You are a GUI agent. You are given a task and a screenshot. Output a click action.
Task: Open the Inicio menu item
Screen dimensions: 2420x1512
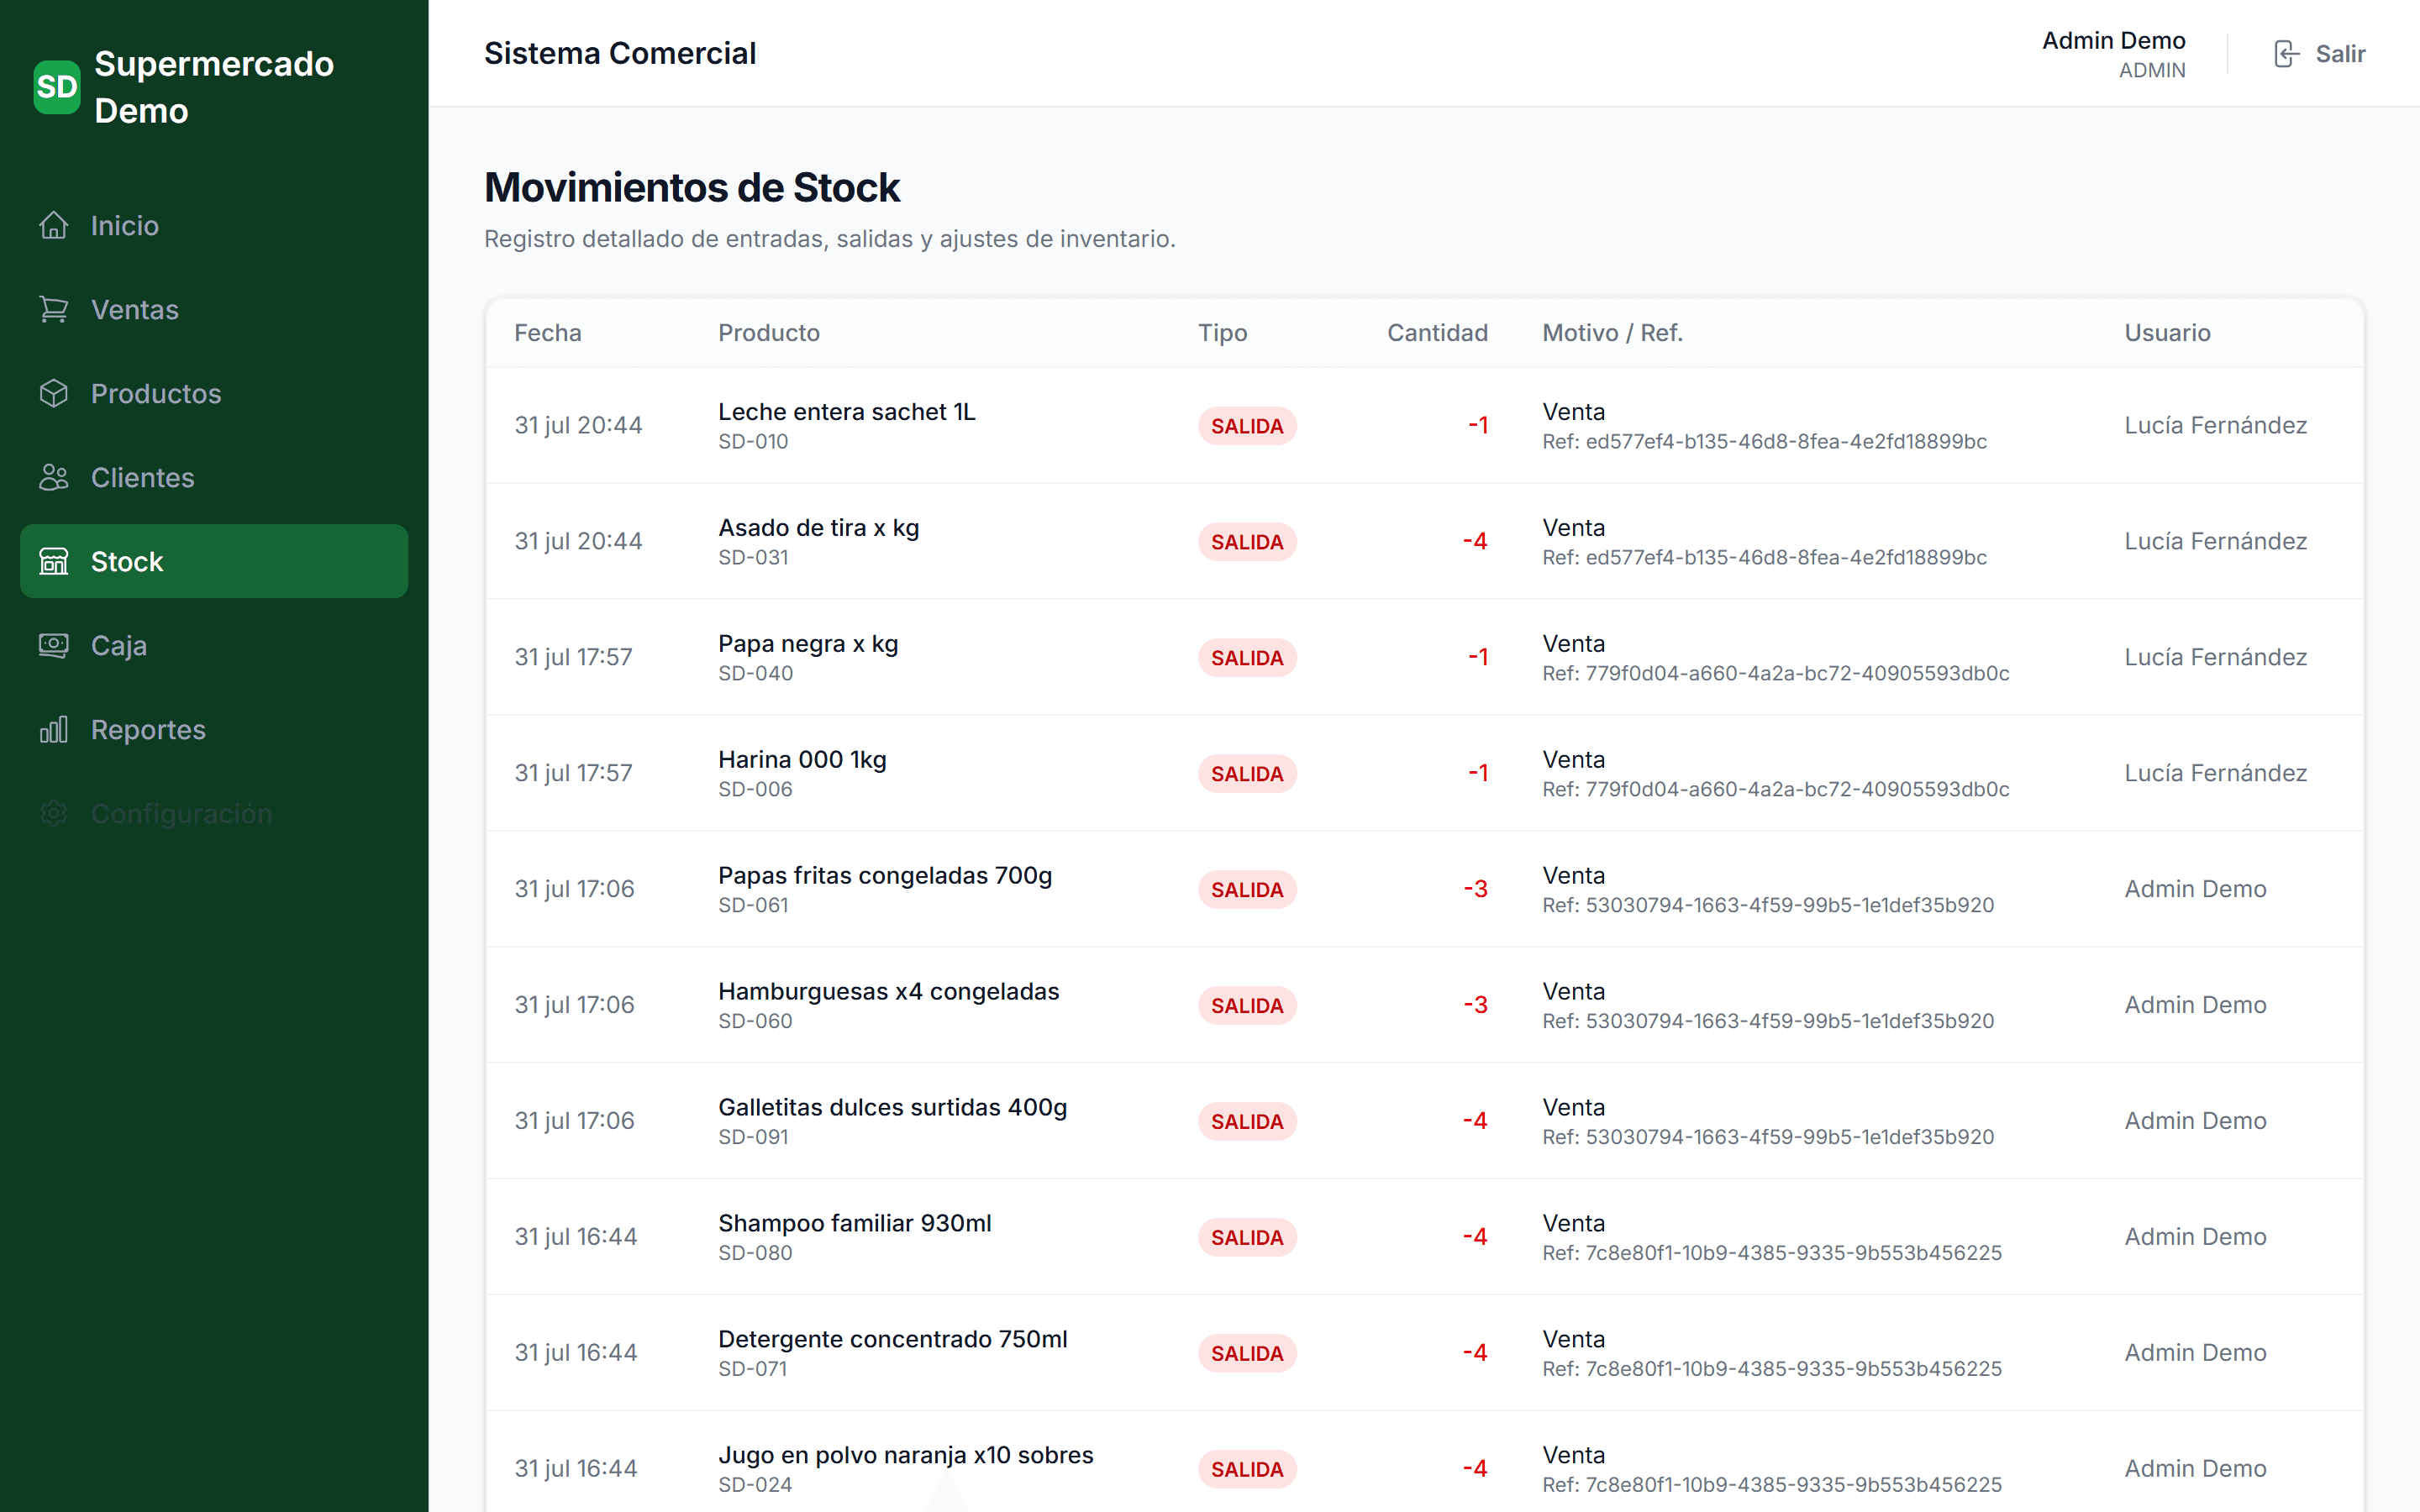click(x=214, y=225)
